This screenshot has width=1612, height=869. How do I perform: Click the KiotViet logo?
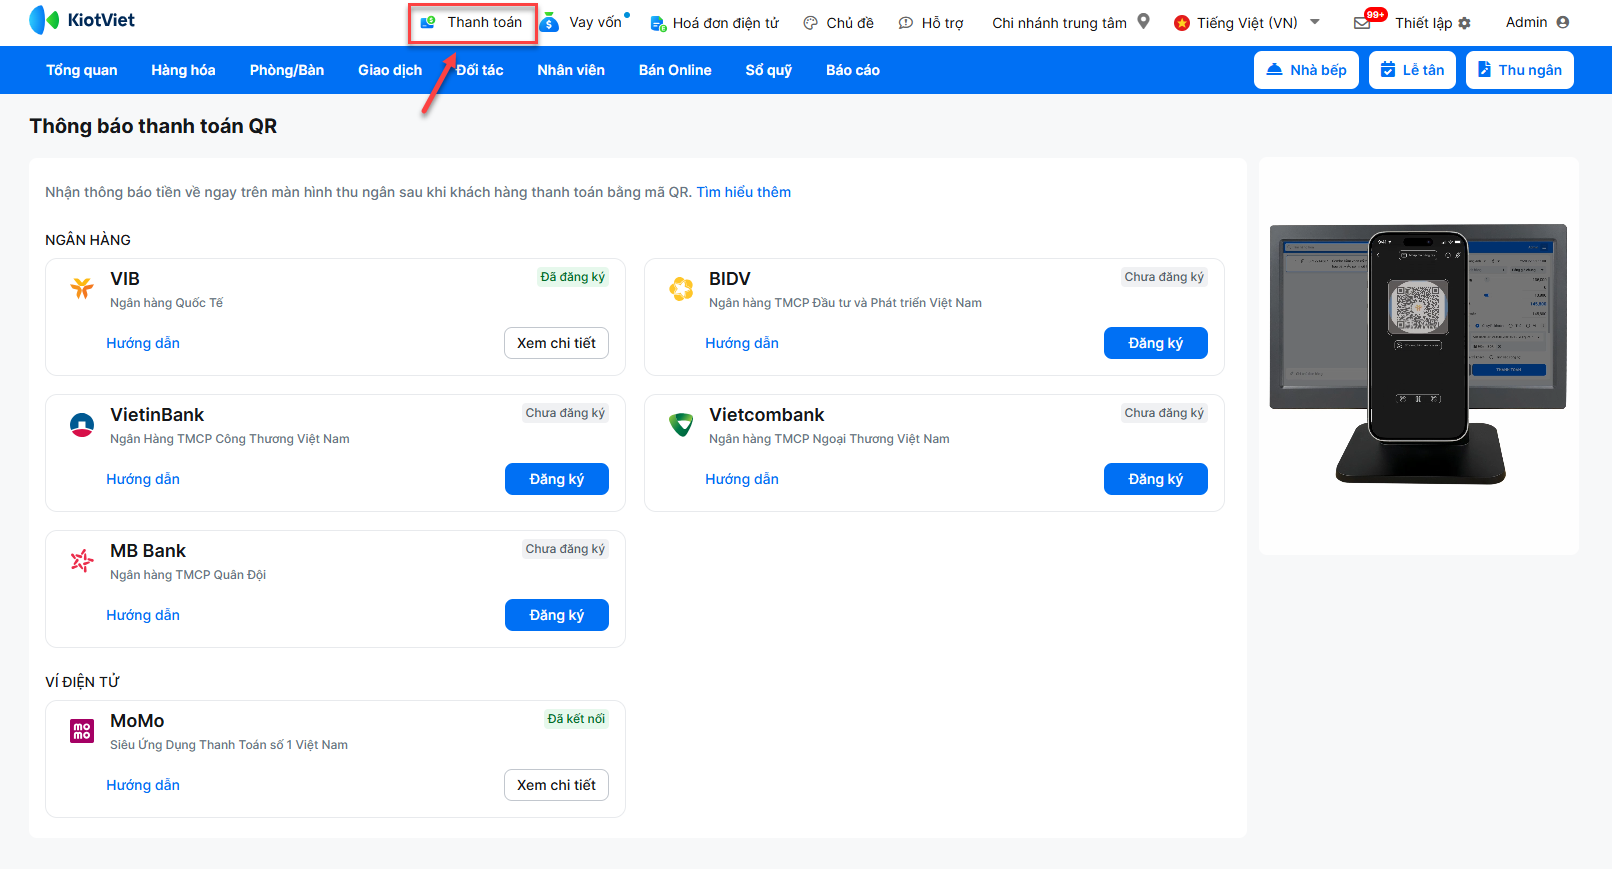82,20
